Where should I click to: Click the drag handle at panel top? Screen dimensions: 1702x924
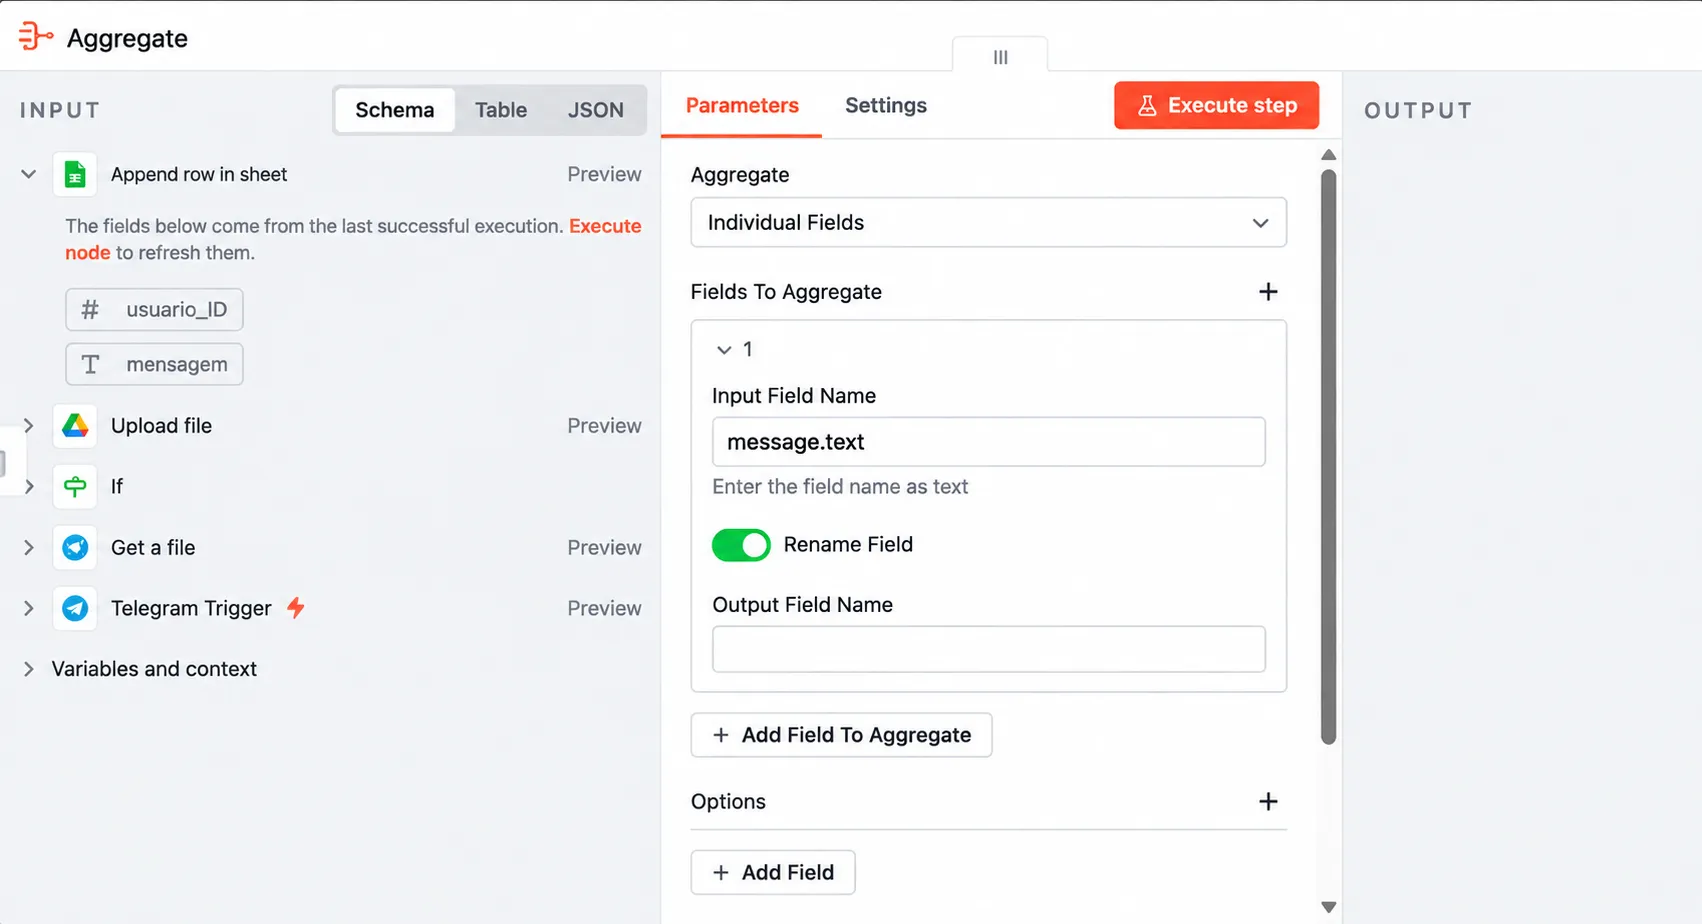coord(1000,57)
